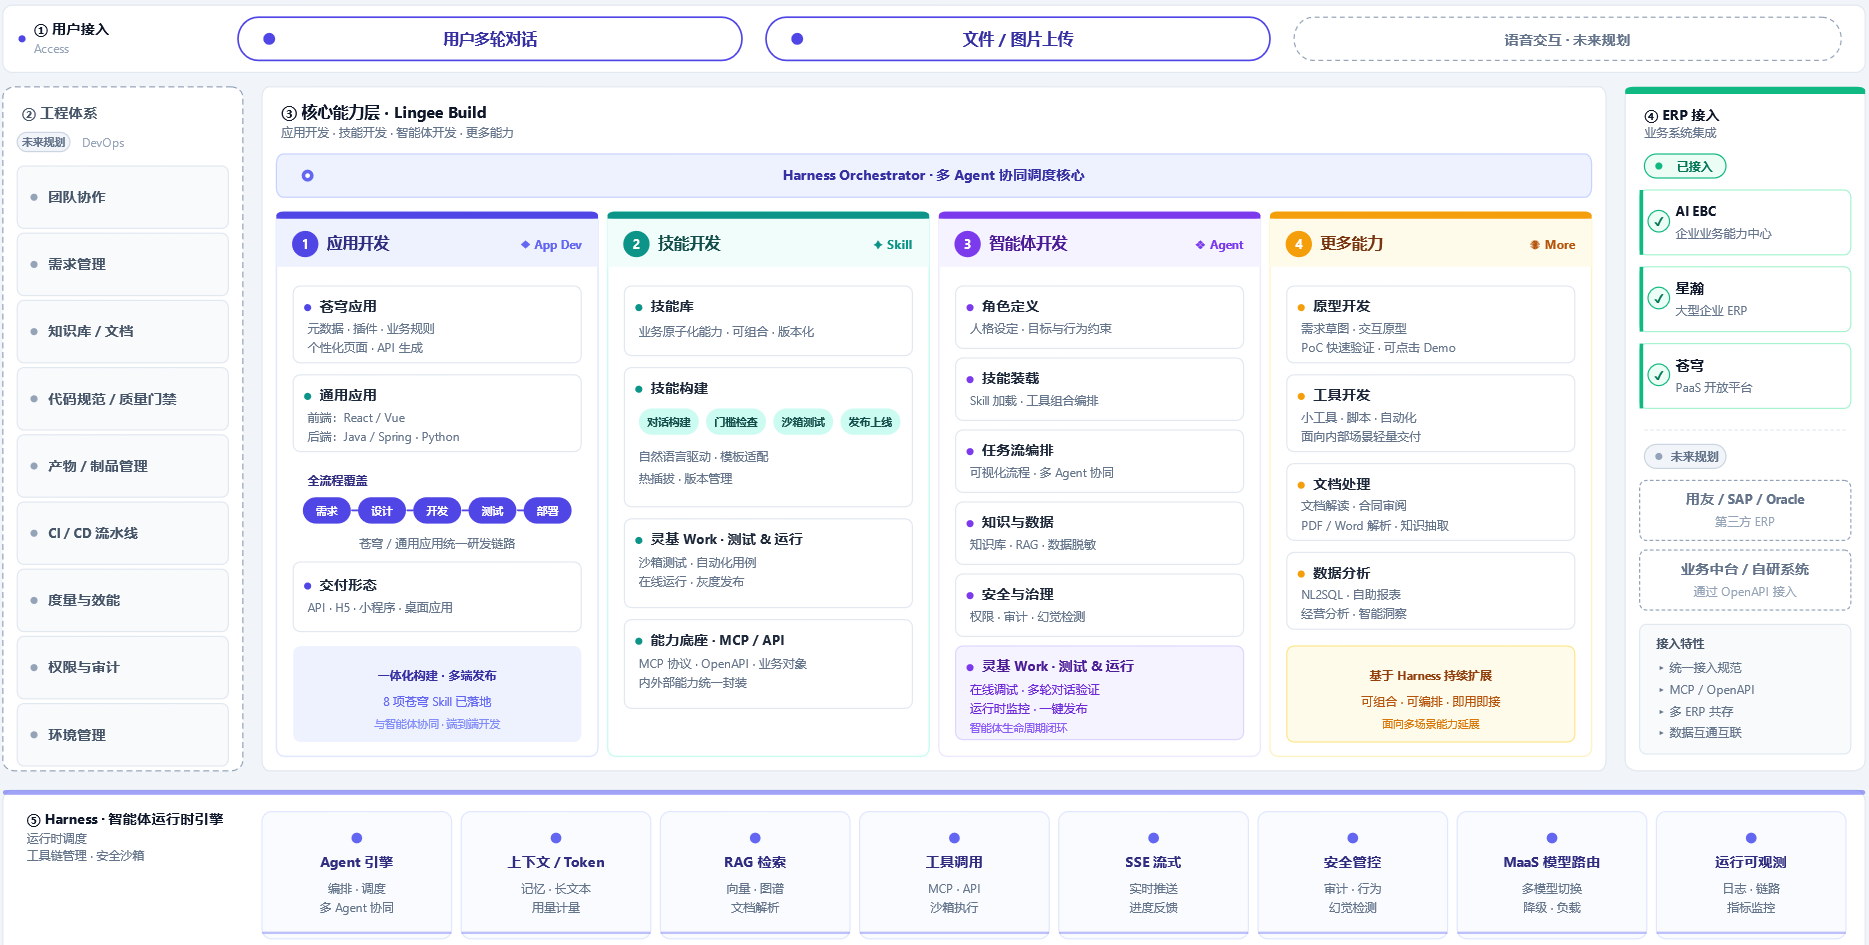Click the Harness Orchestrator ring icon
Screen dimensions: 1869x945
click(x=308, y=176)
